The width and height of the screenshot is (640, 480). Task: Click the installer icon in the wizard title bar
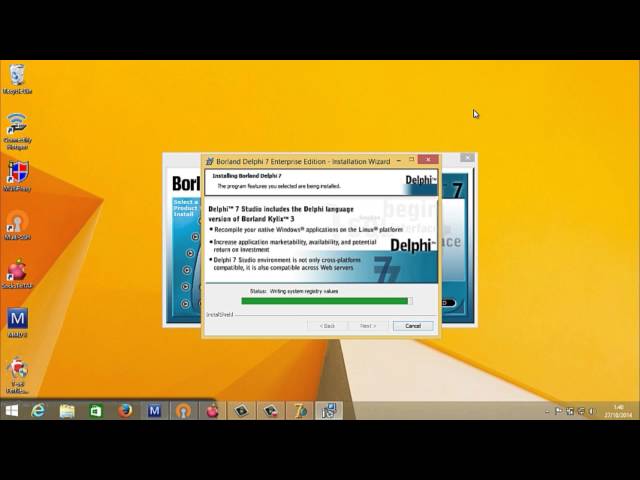point(209,161)
